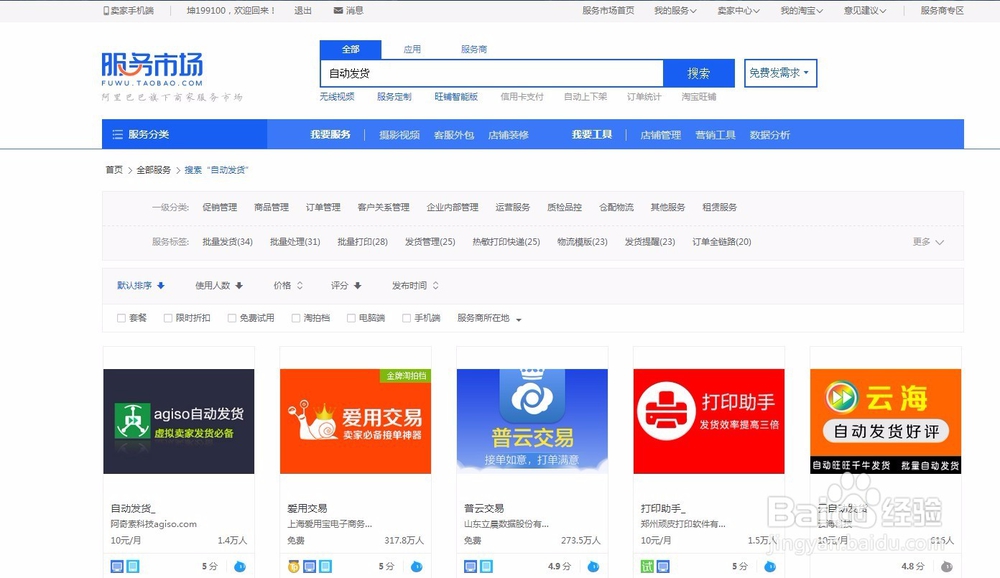This screenshot has width=1000, height=578.
Task: Enable the 免费试用 checkbox
Action: [x=232, y=318]
